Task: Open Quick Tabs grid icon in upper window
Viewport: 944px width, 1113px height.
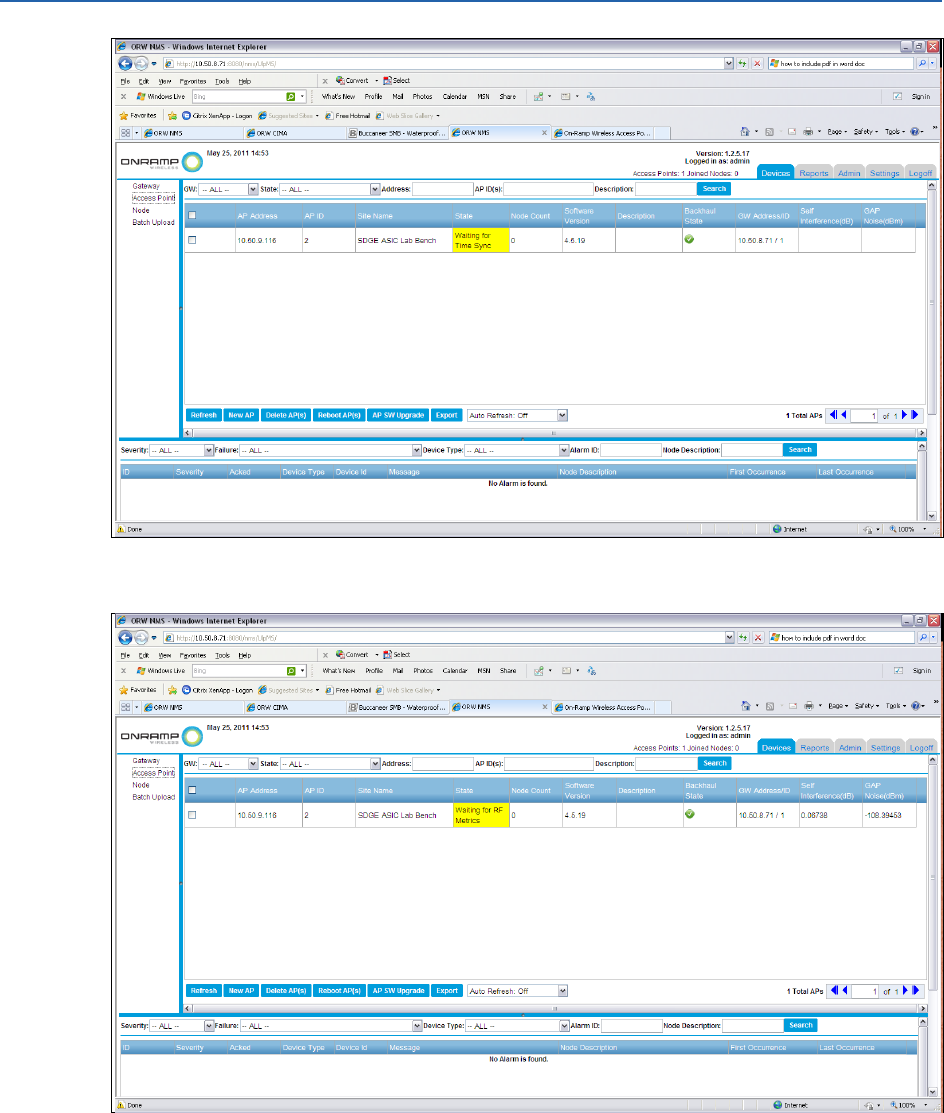Action: click(126, 133)
